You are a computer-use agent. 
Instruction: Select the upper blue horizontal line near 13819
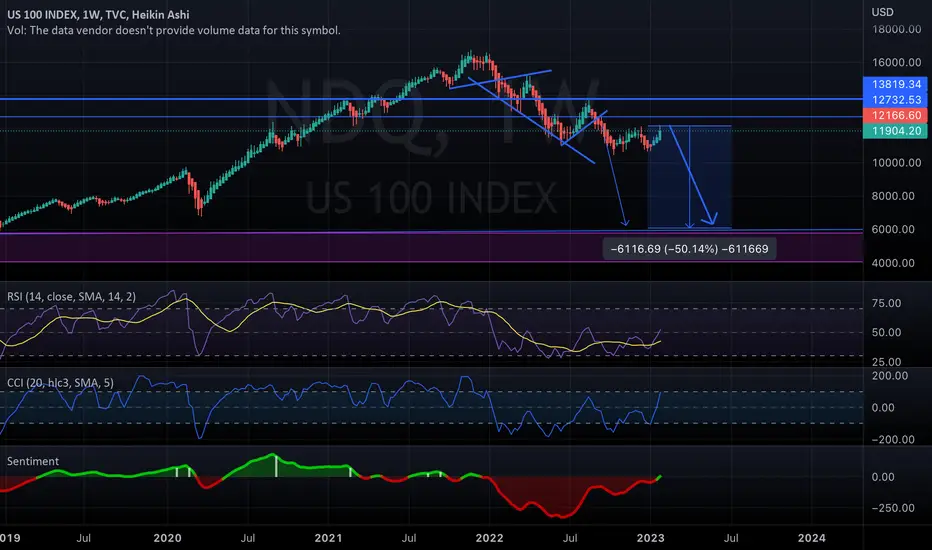point(431,99)
